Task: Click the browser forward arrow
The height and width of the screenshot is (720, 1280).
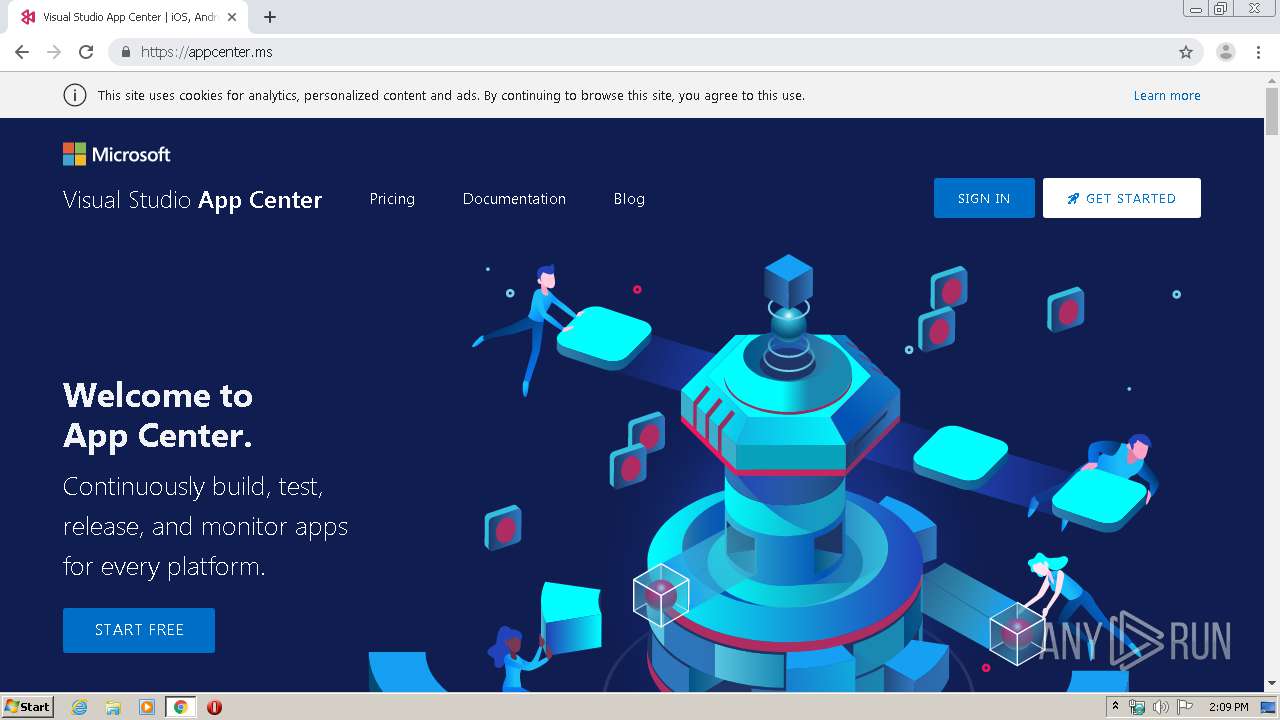Action: (x=54, y=52)
